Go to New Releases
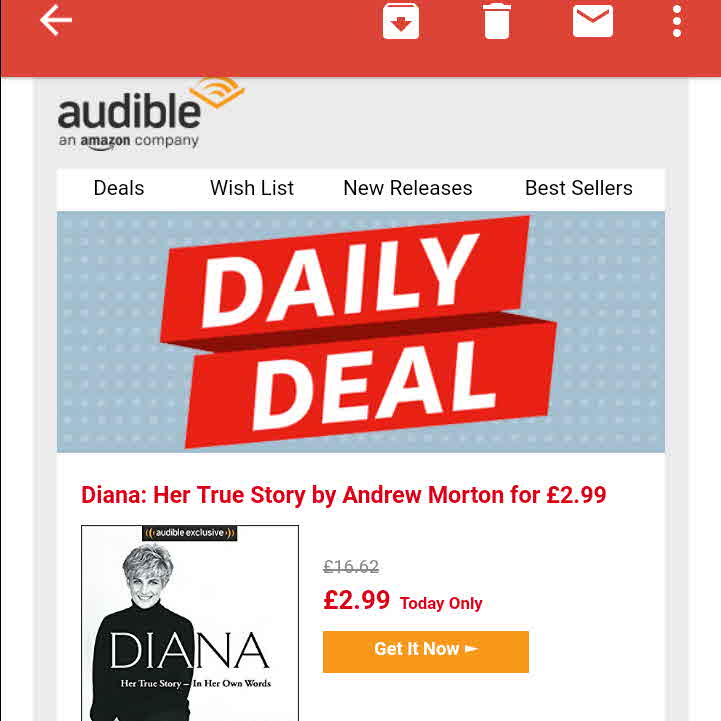The image size is (721, 721). (x=408, y=188)
